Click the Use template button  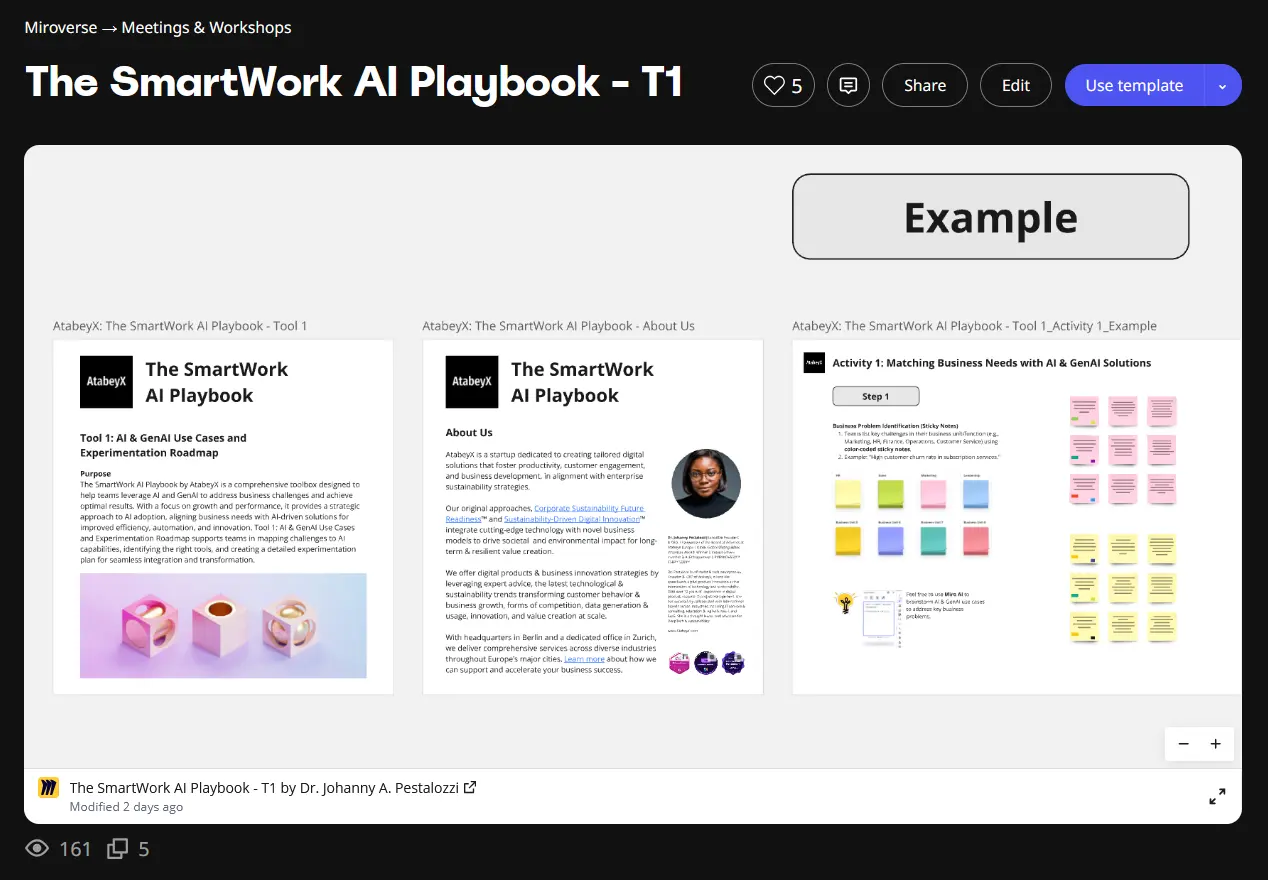click(1134, 85)
